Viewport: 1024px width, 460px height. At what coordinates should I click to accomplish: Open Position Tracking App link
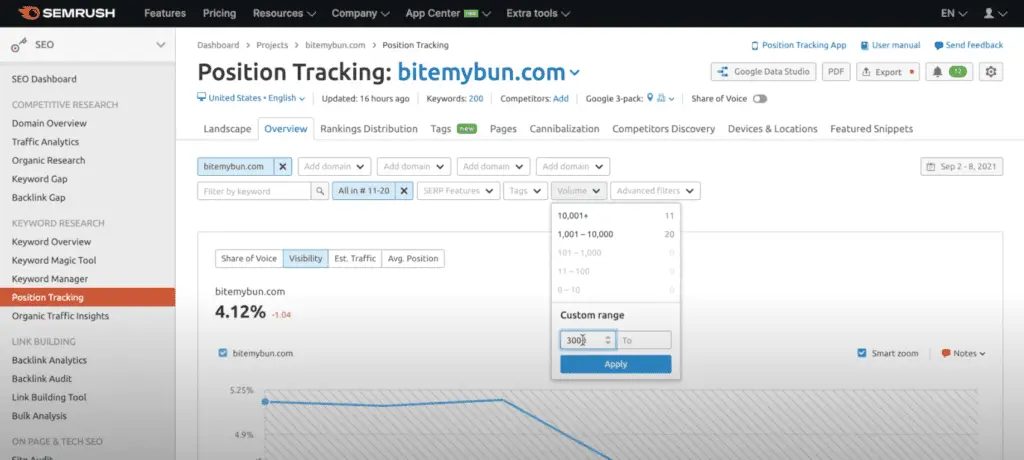[799, 45]
